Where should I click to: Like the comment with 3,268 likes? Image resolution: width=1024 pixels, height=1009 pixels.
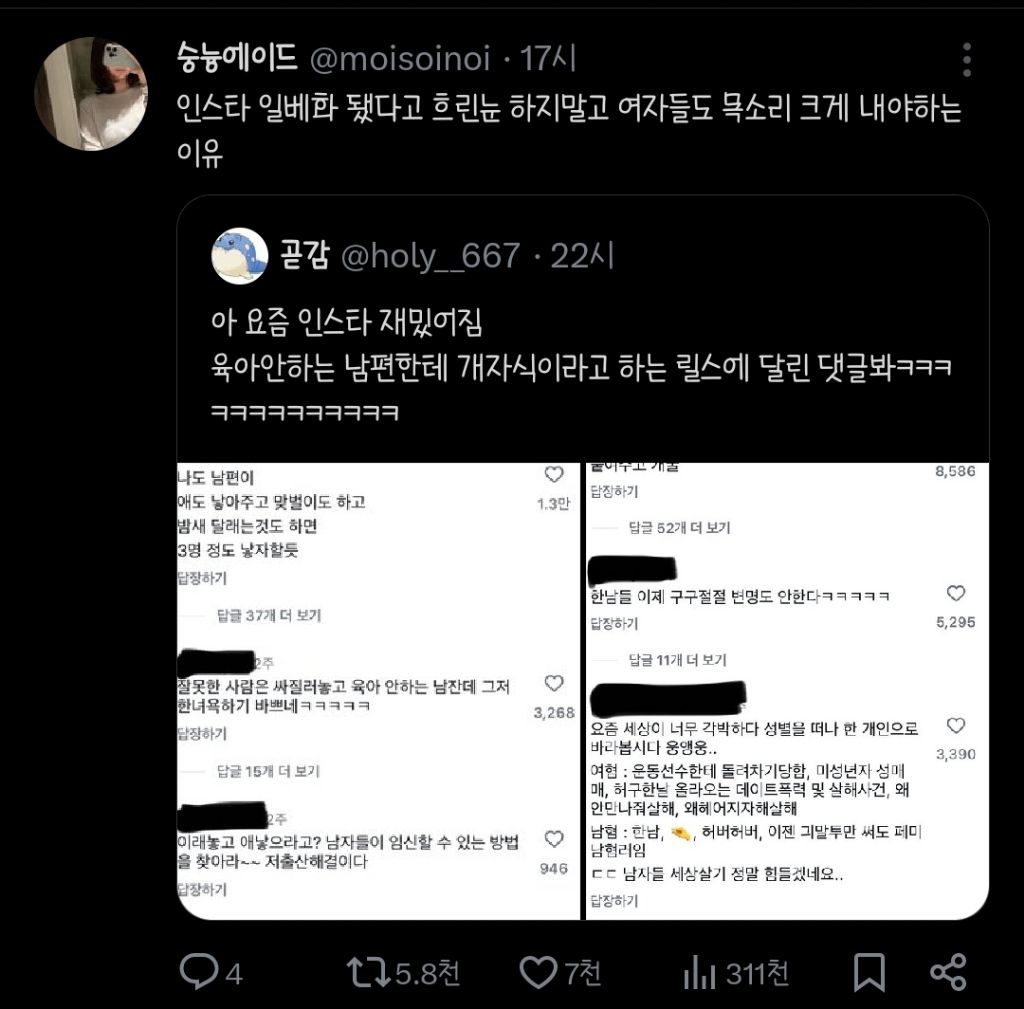[554, 683]
